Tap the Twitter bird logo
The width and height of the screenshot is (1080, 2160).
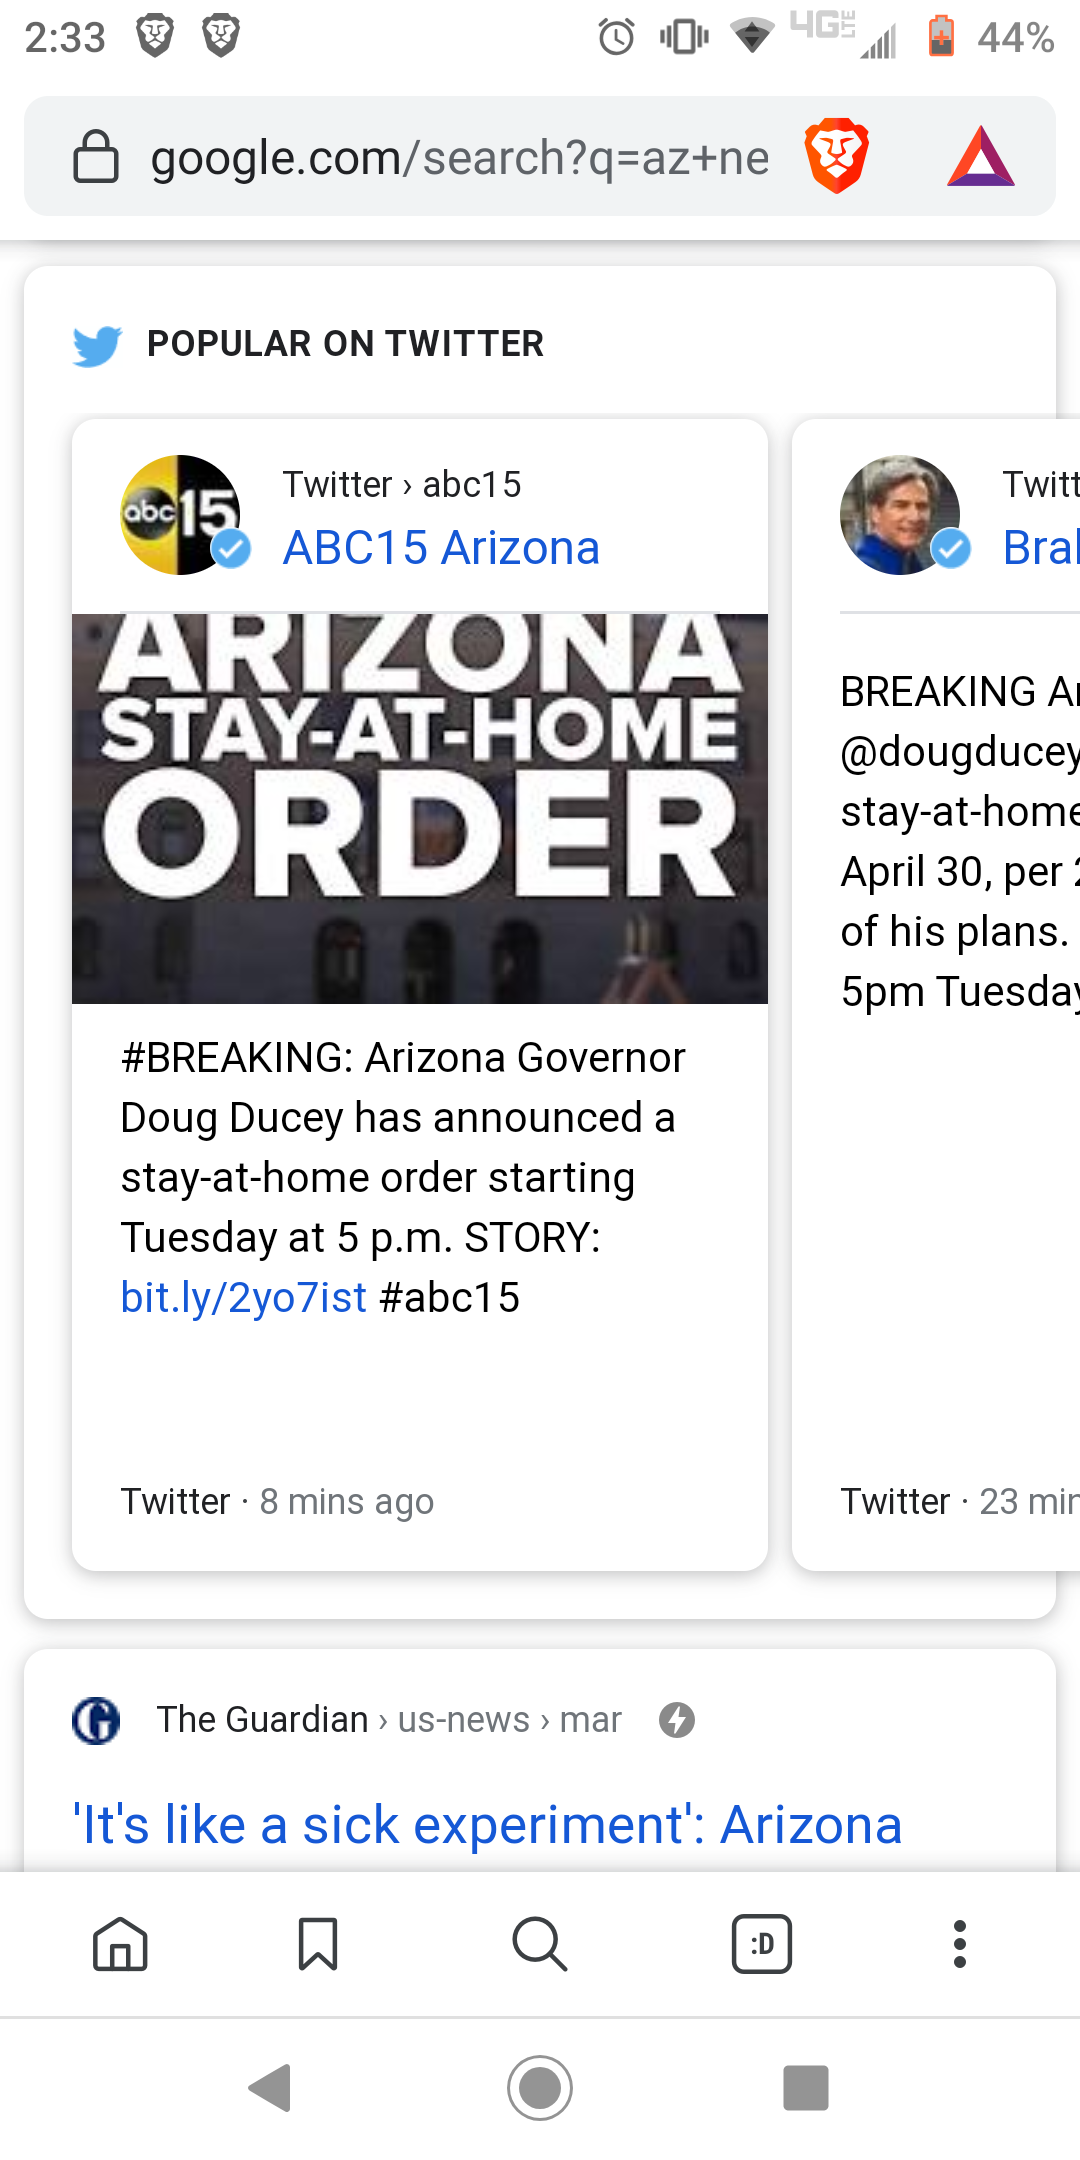click(x=97, y=345)
